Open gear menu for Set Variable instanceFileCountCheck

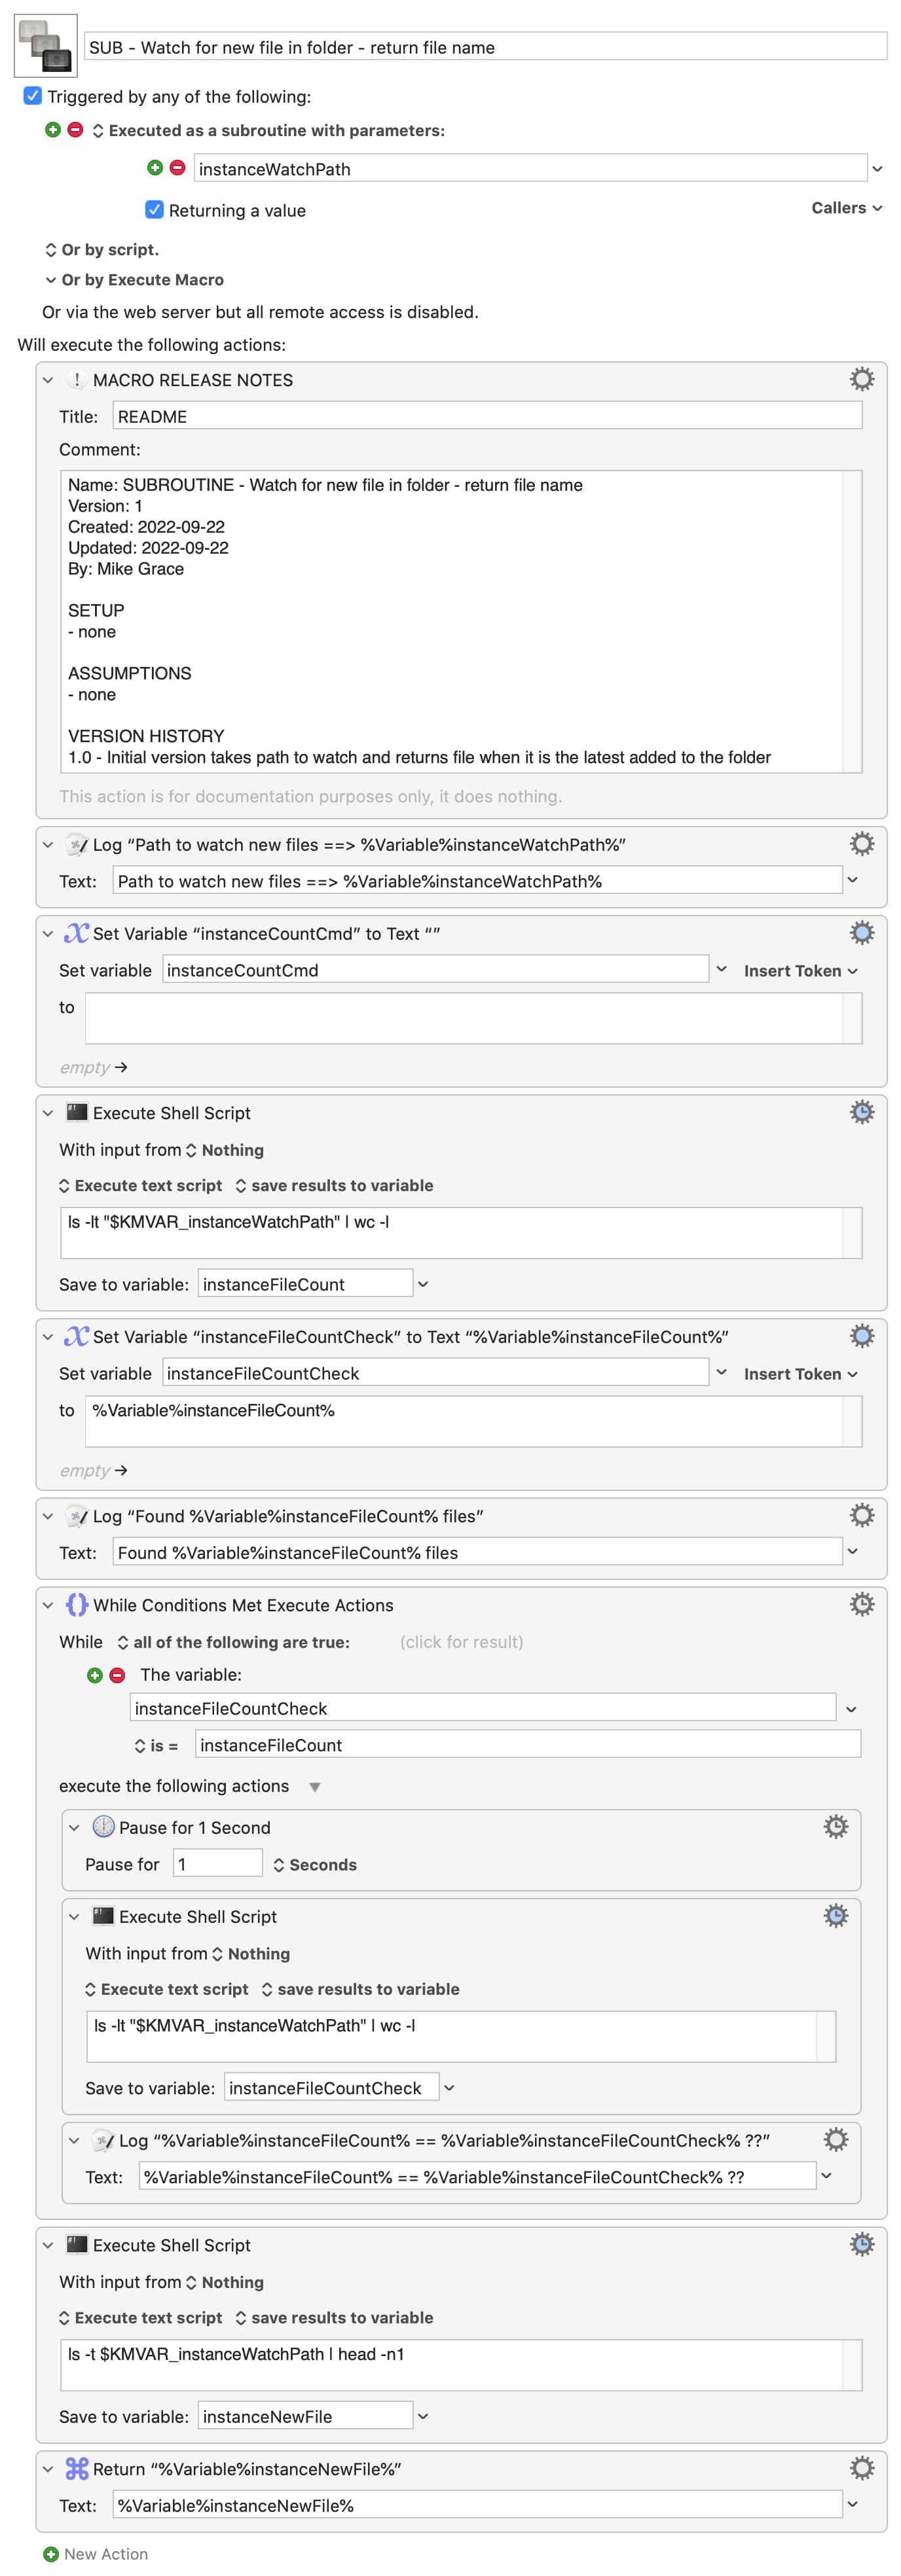coord(861,1335)
